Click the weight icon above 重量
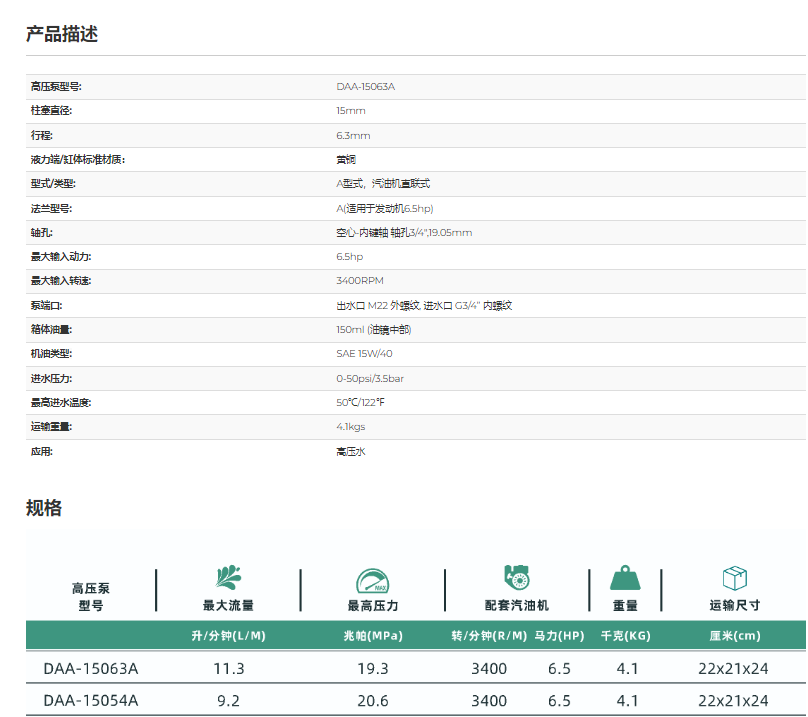 pos(625,578)
